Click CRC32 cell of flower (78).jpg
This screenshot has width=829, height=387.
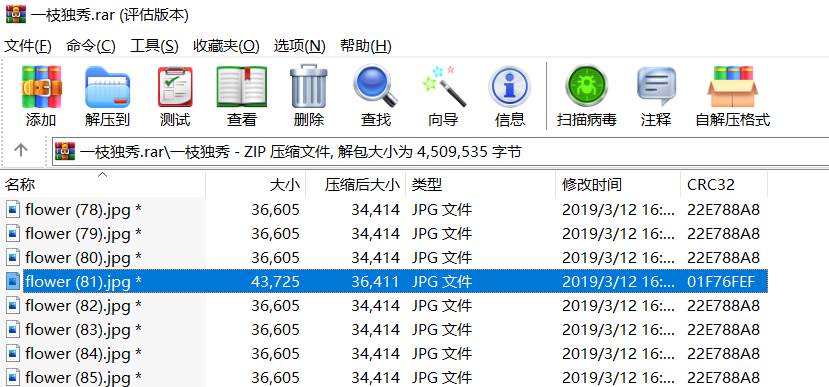(x=723, y=210)
